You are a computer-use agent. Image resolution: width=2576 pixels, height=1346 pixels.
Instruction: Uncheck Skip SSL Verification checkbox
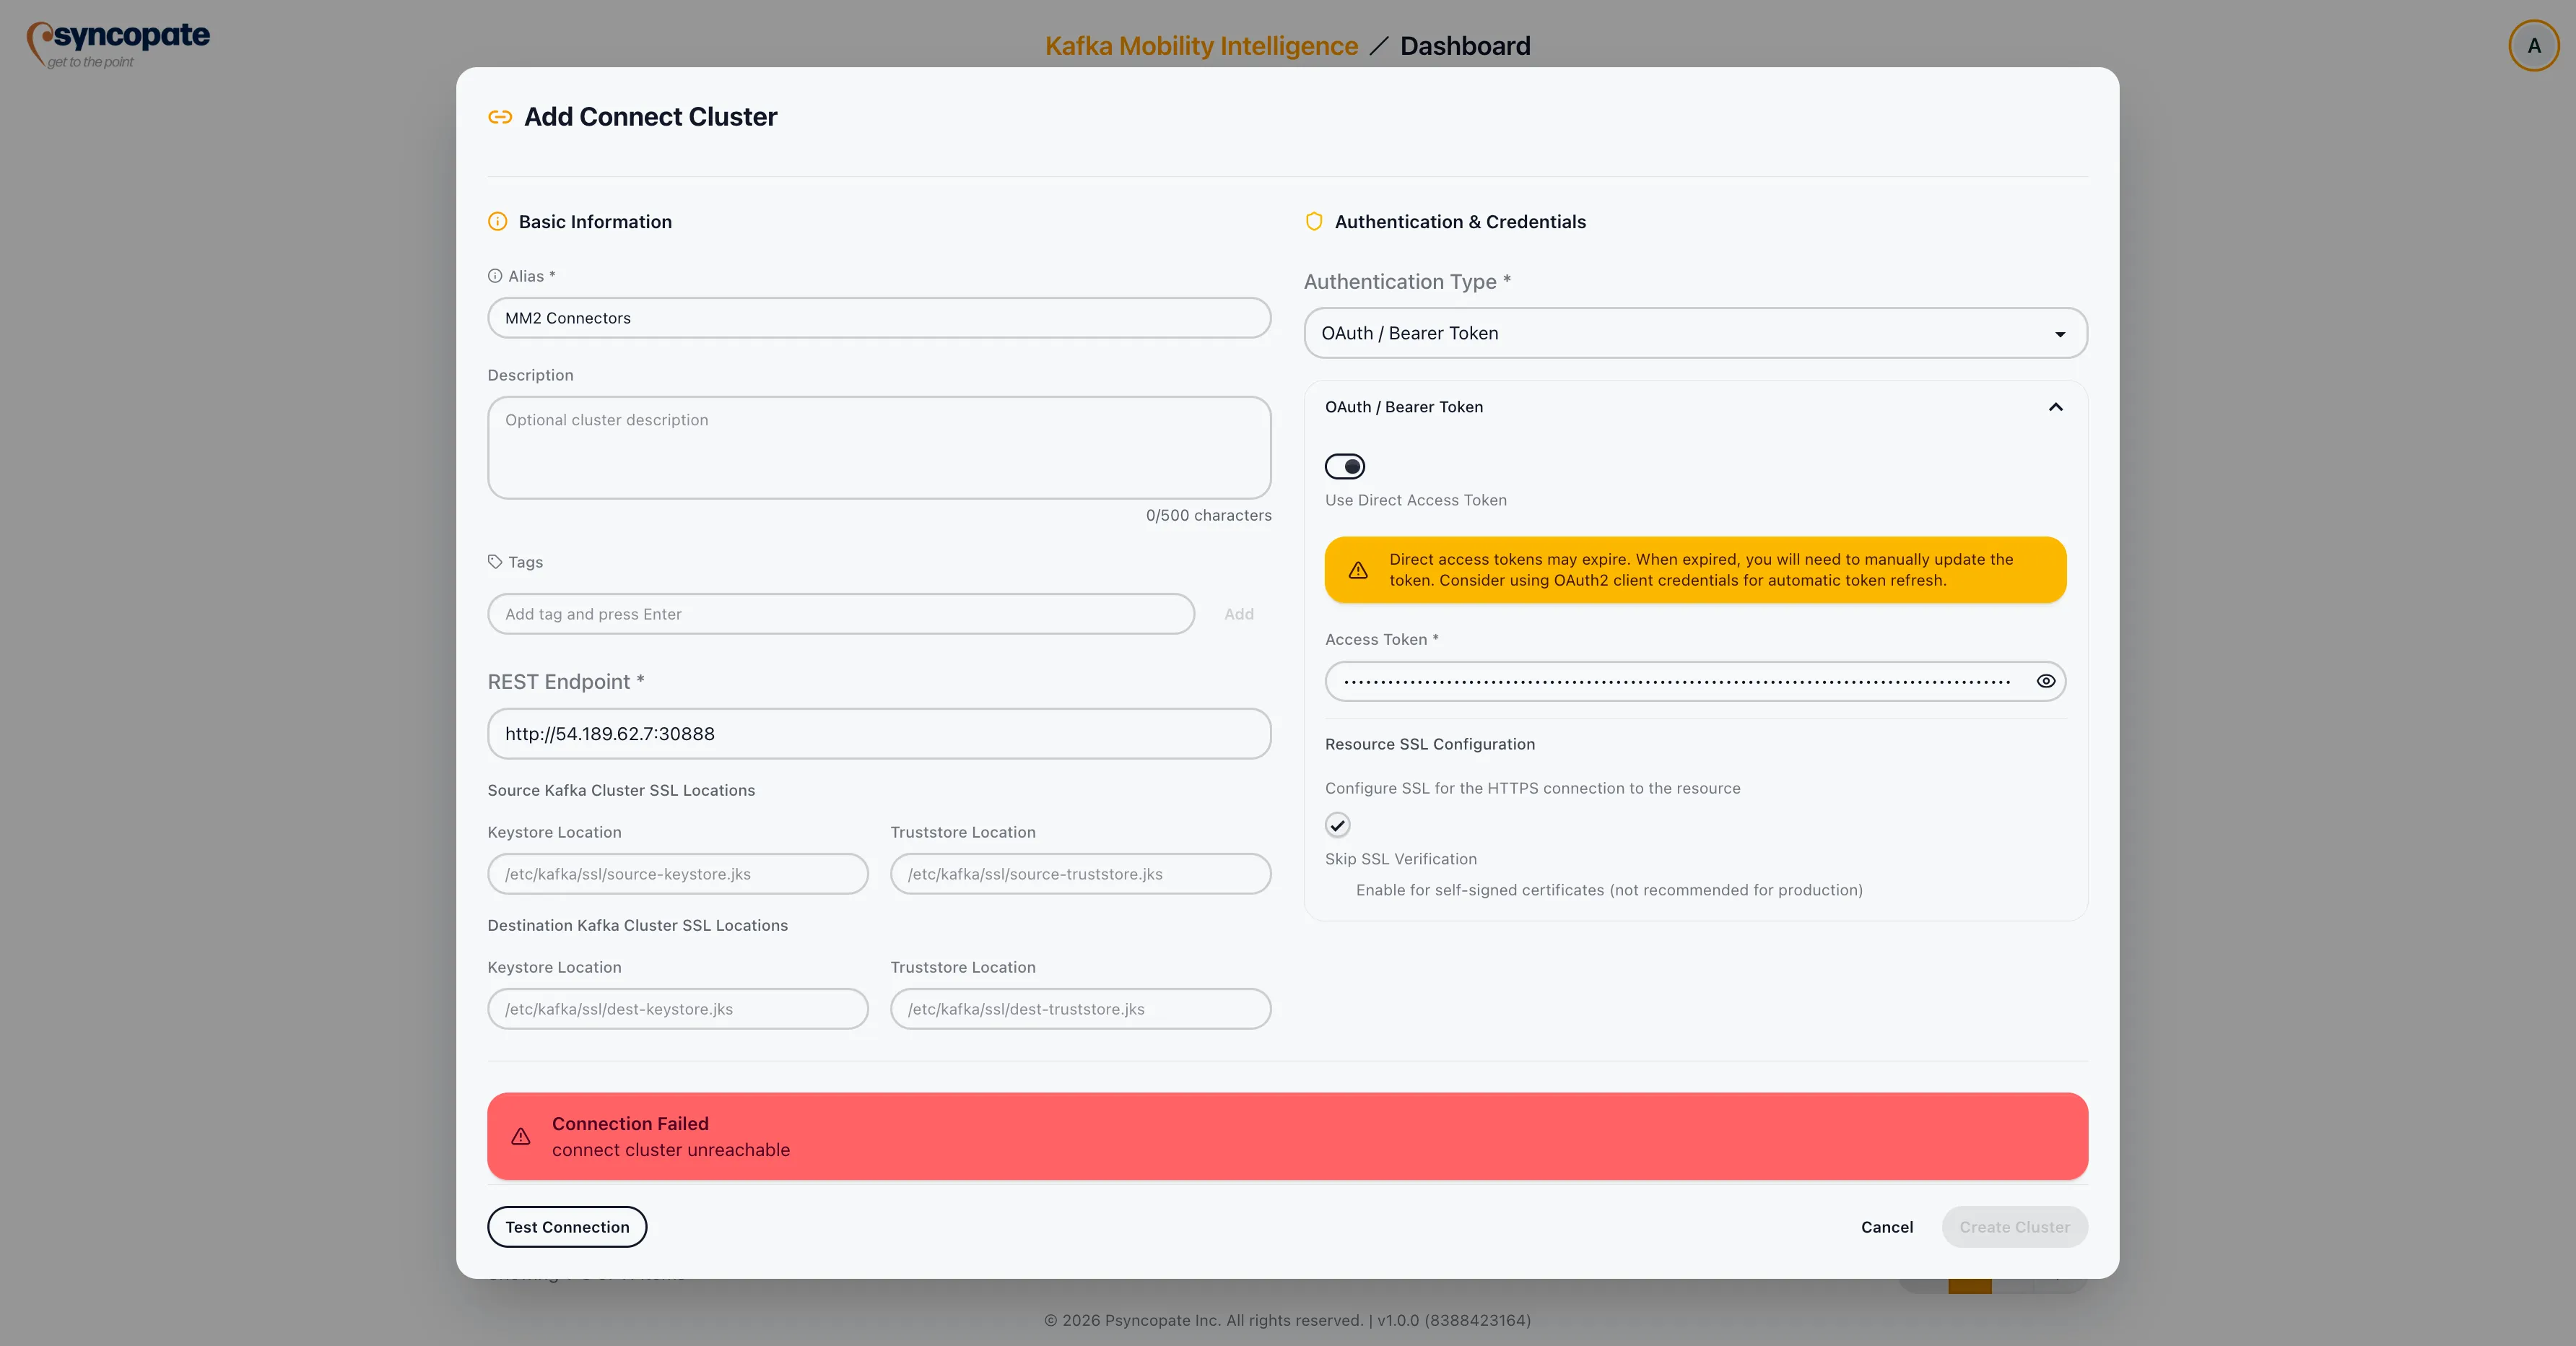1338,825
